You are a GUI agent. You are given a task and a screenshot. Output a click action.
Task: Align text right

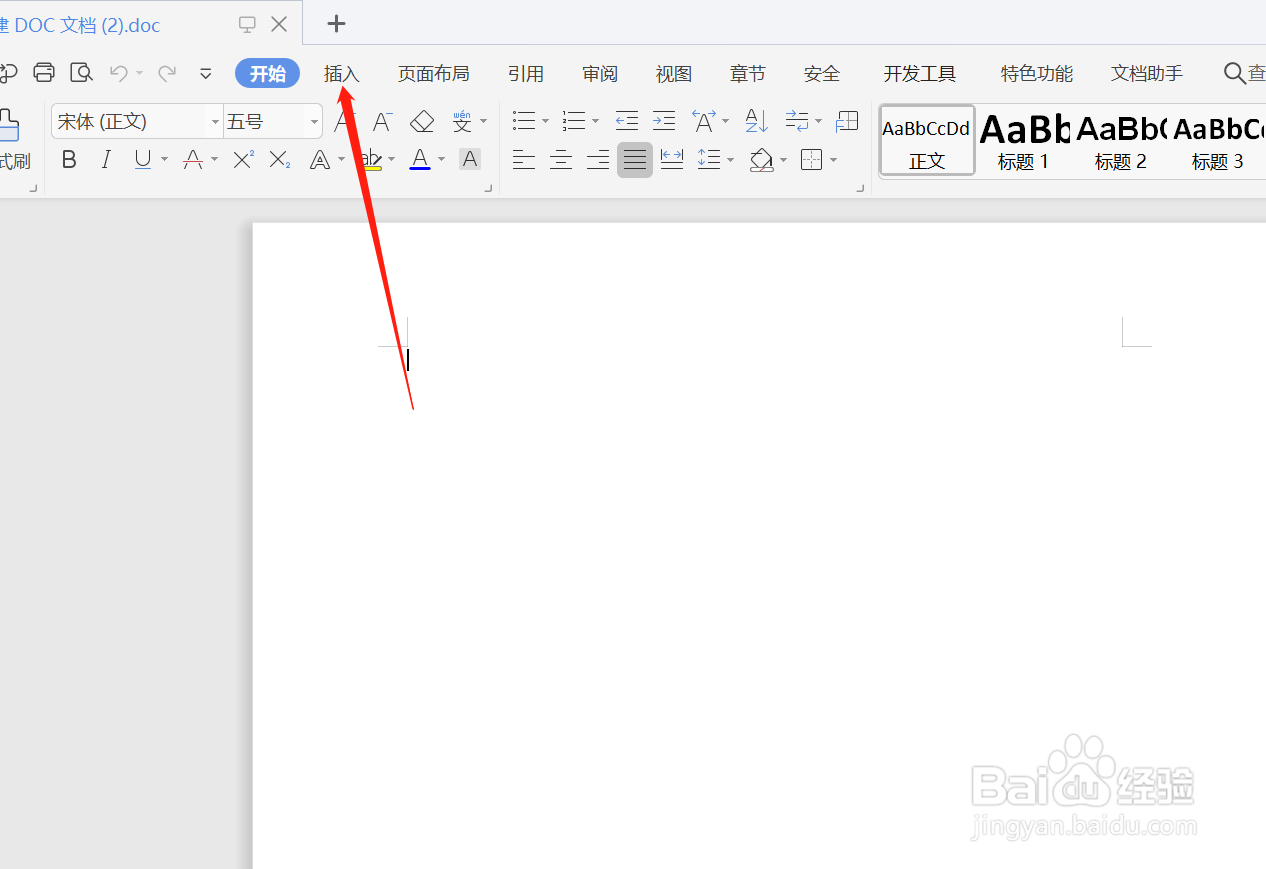point(598,159)
